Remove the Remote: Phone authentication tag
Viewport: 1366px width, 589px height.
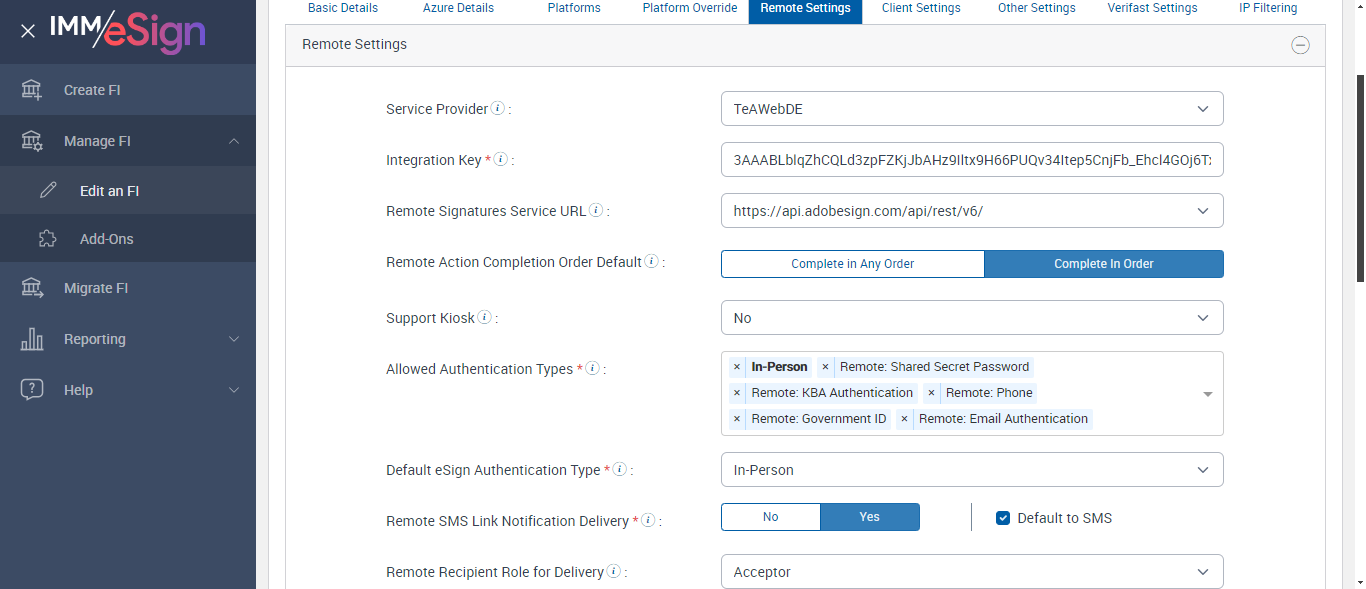click(931, 393)
